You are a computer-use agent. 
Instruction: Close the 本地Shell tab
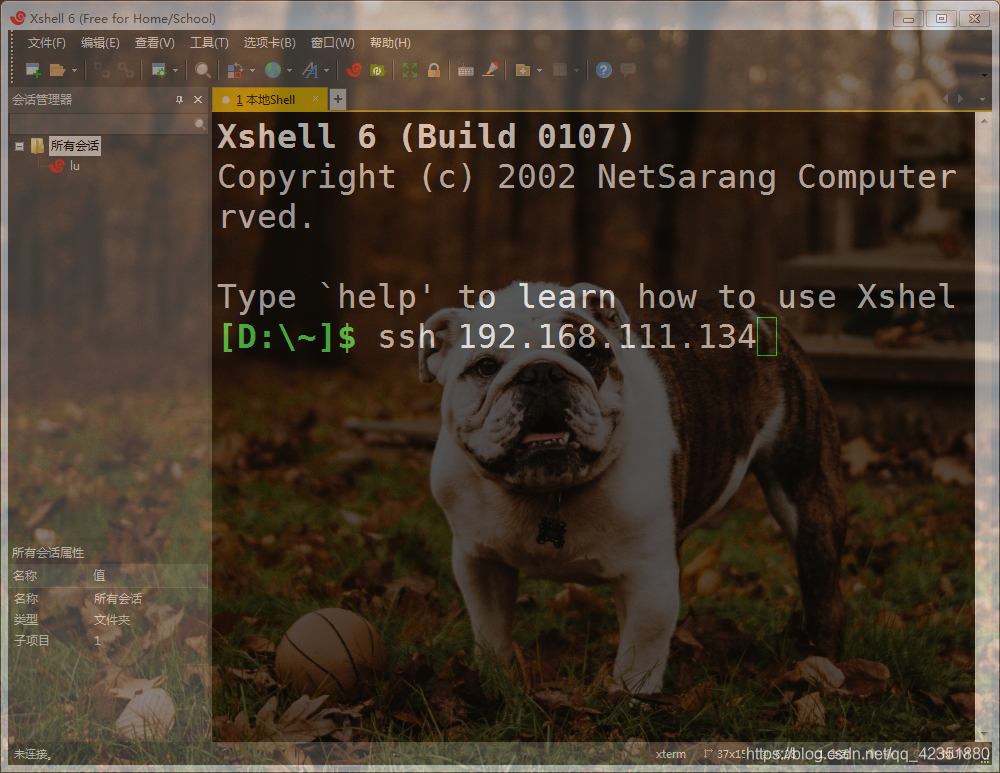click(315, 99)
